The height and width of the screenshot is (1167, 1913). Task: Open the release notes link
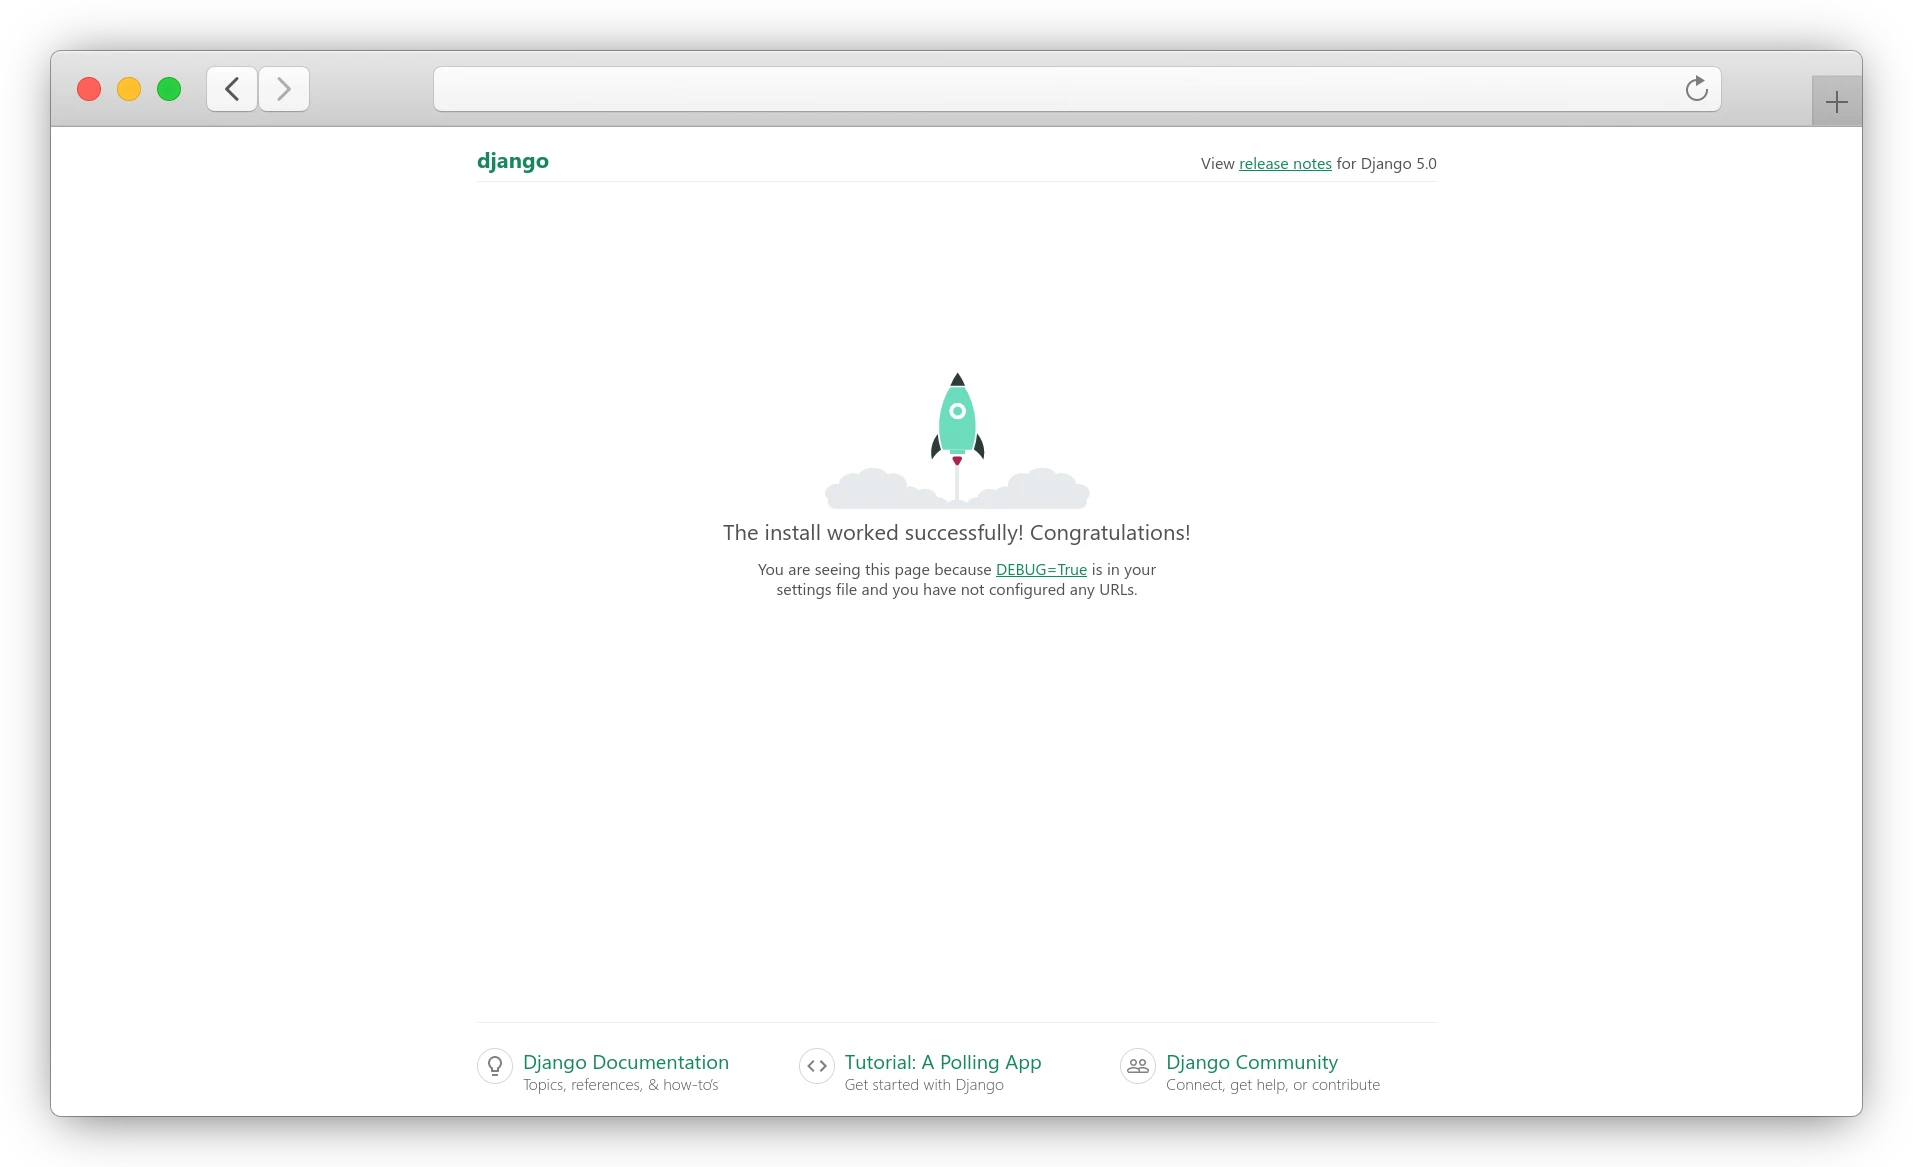pyautogui.click(x=1283, y=163)
